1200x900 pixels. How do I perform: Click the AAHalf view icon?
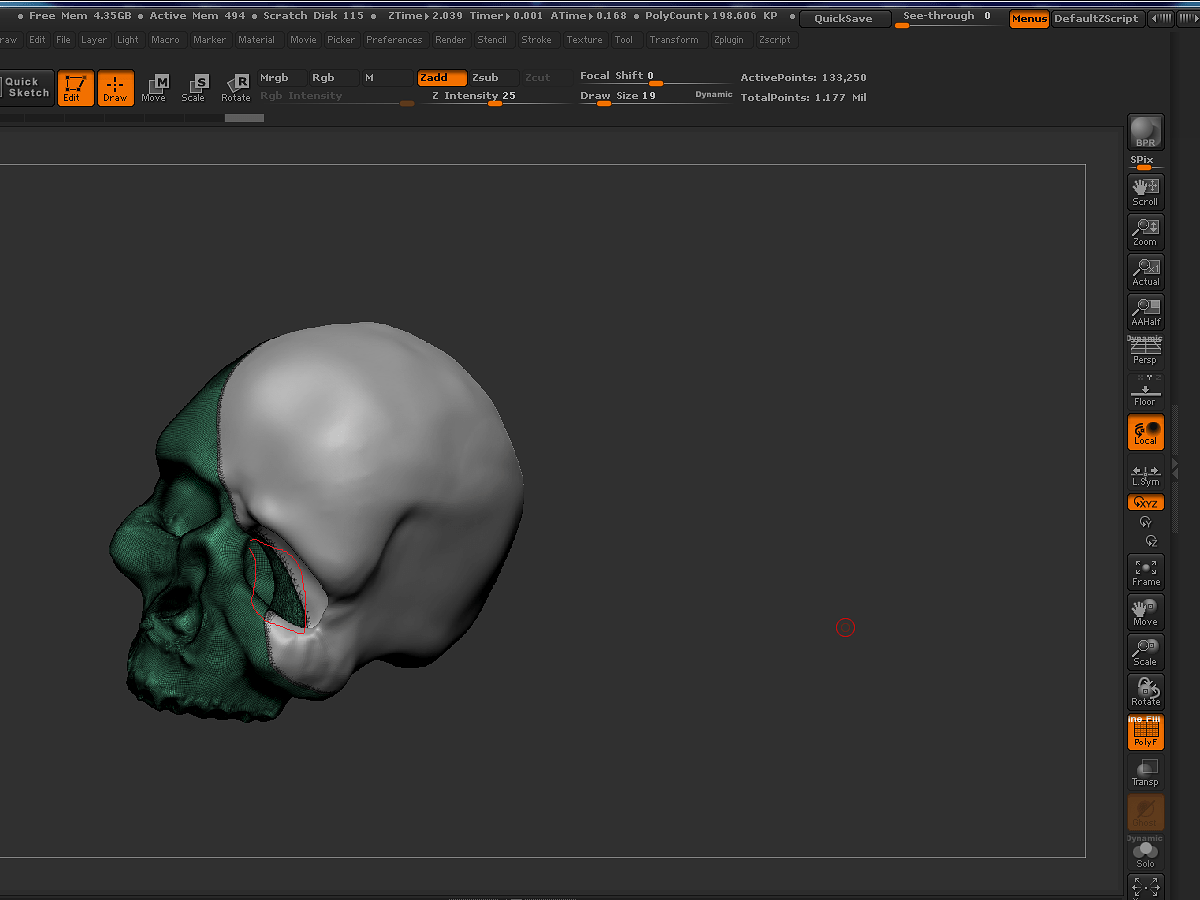(x=1146, y=312)
